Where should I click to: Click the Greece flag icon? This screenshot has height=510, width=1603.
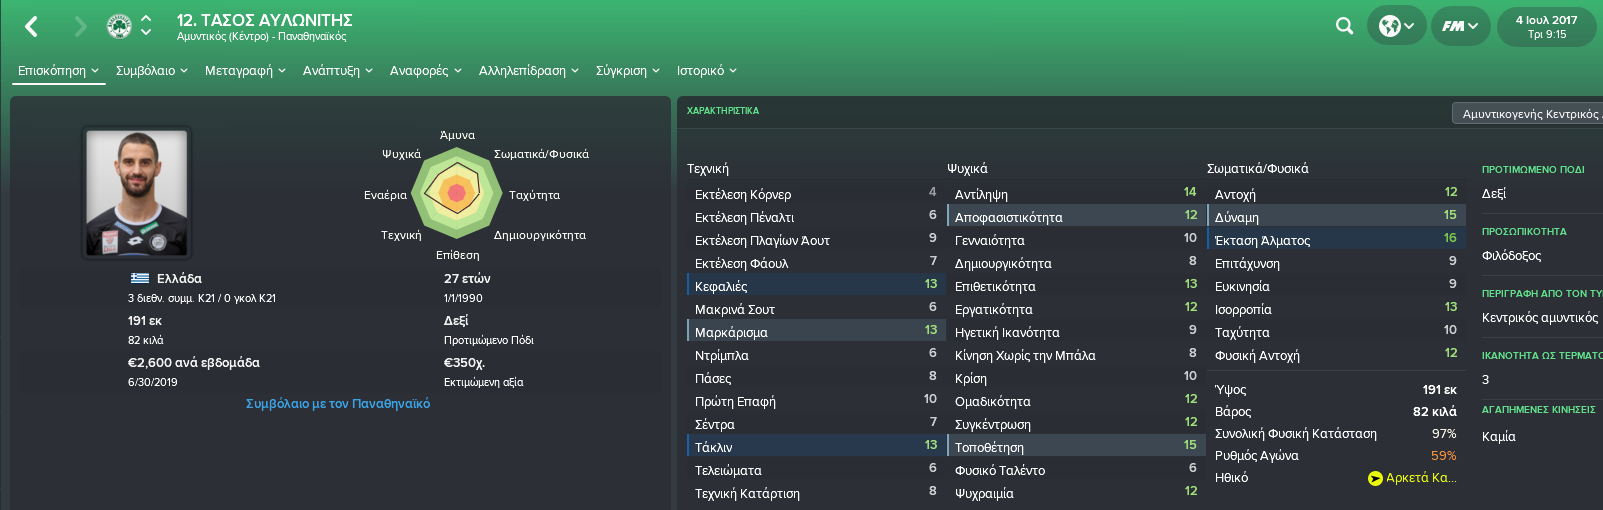140,278
